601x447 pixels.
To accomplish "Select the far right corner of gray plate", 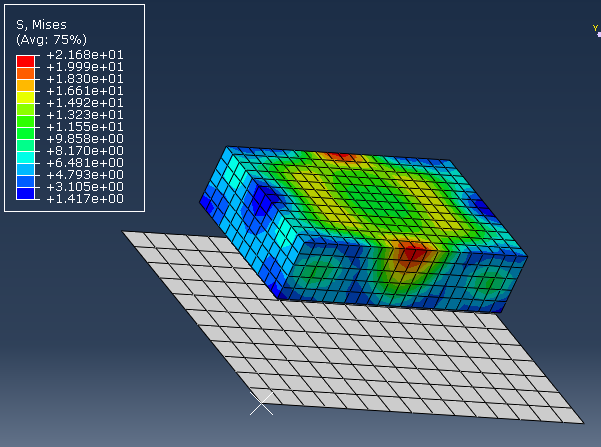I will [582, 420].
